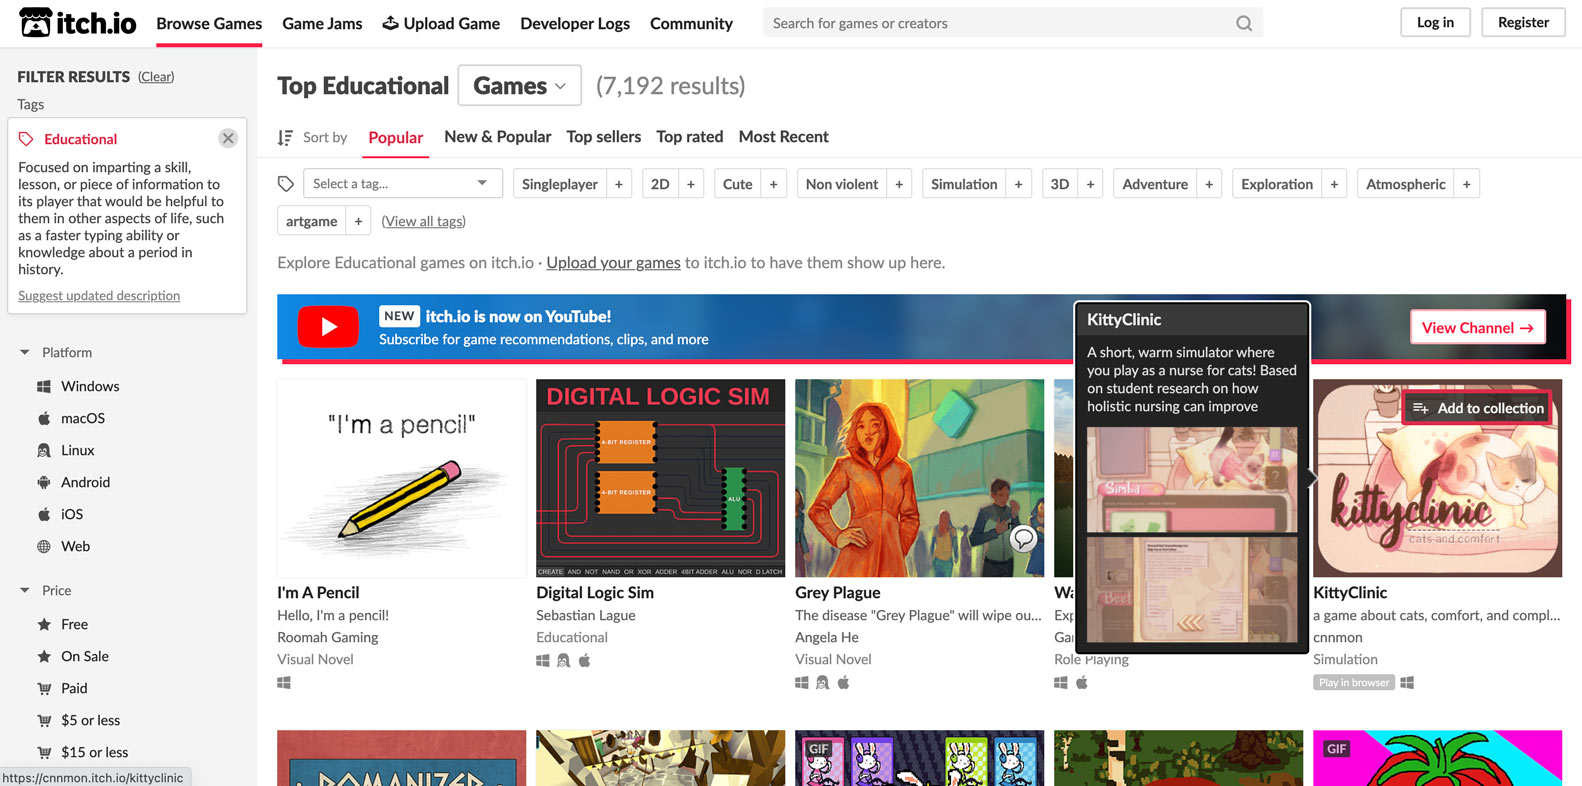Open Developer Logs
The height and width of the screenshot is (786, 1582).
click(x=575, y=23)
